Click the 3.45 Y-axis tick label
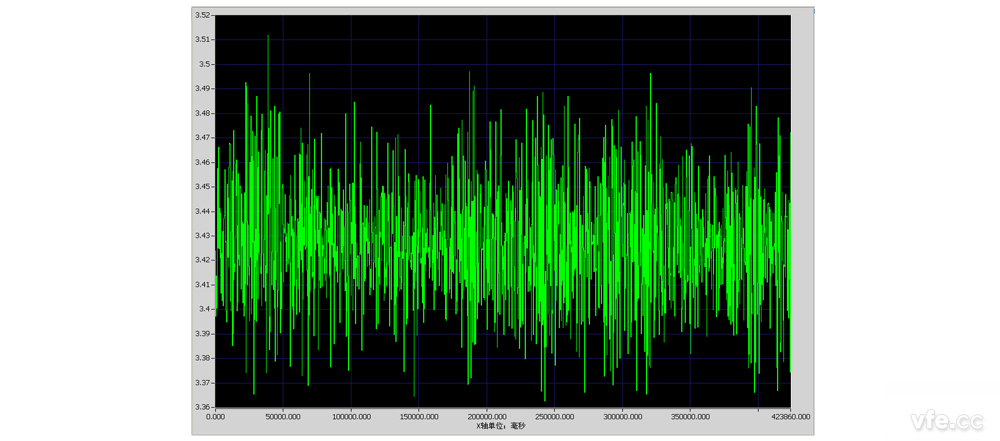The height and width of the screenshot is (441, 1000). 202,186
